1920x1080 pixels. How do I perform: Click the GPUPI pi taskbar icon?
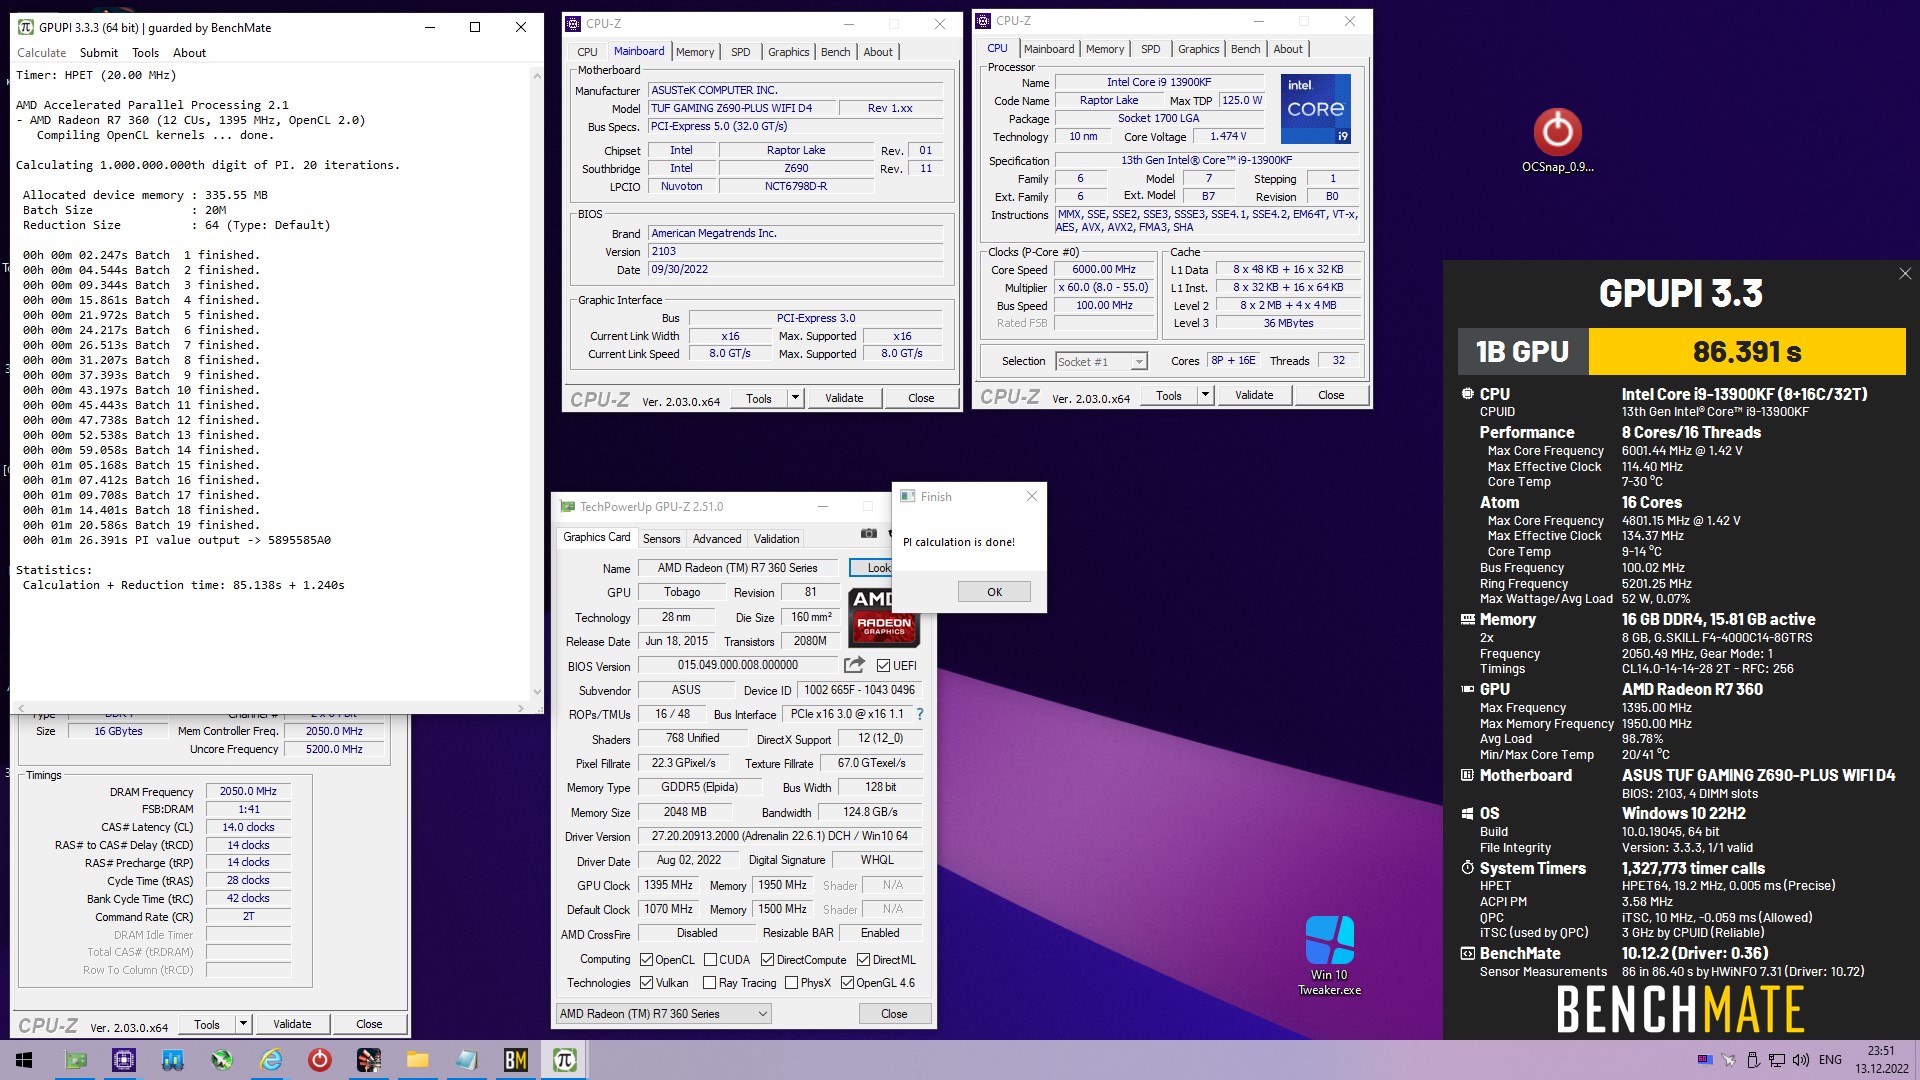[565, 1060]
